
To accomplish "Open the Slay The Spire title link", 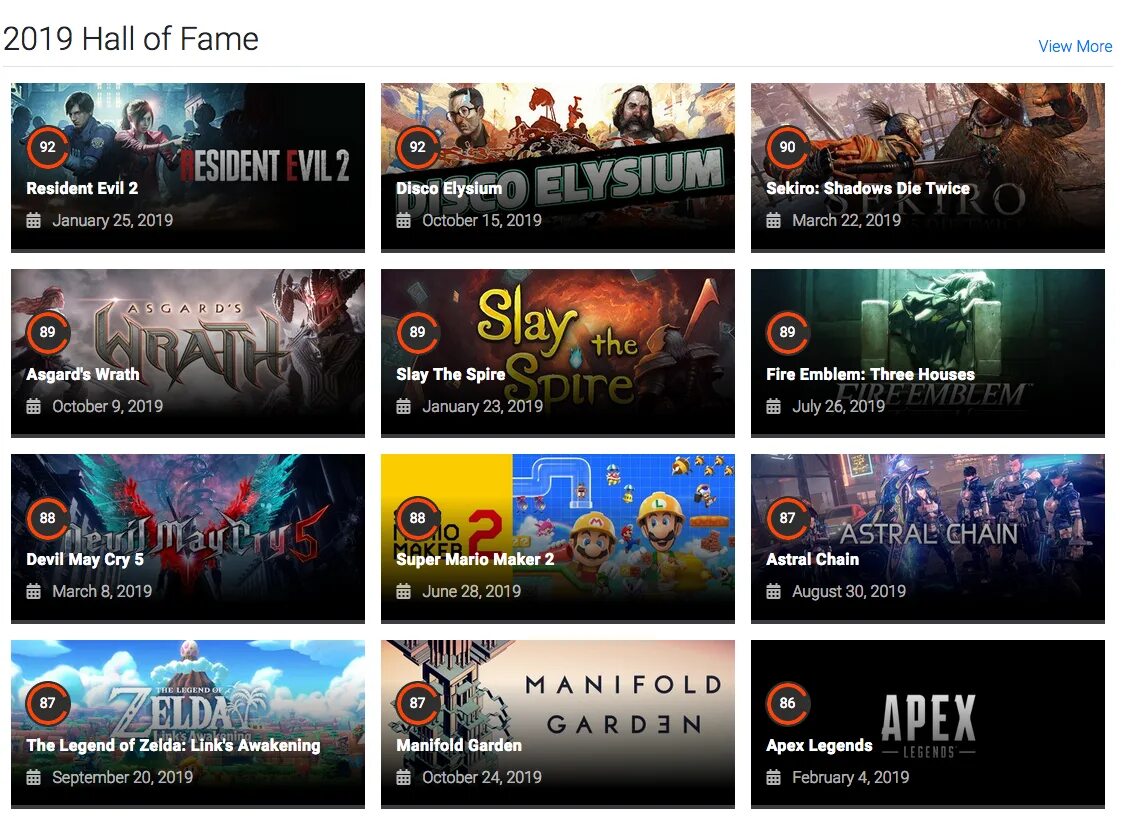I will tap(450, 374).
